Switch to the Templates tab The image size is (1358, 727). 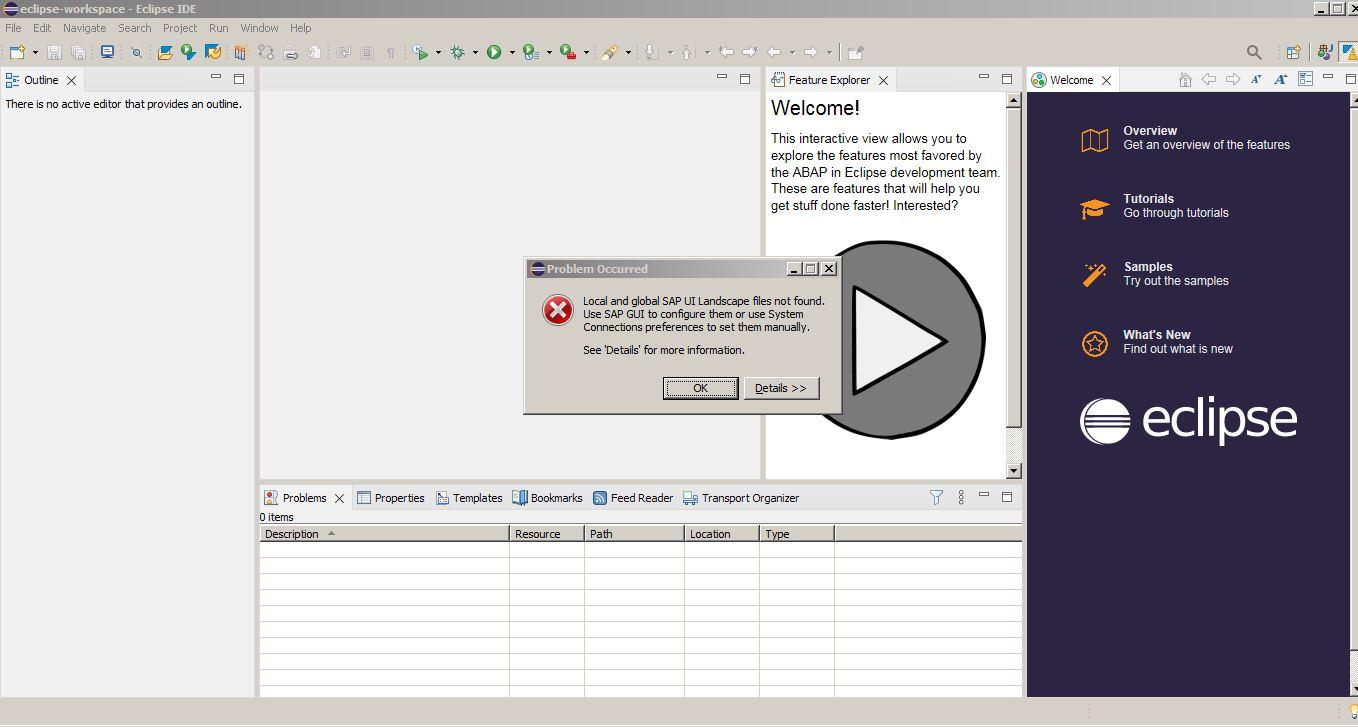click(x=469, y=498)
